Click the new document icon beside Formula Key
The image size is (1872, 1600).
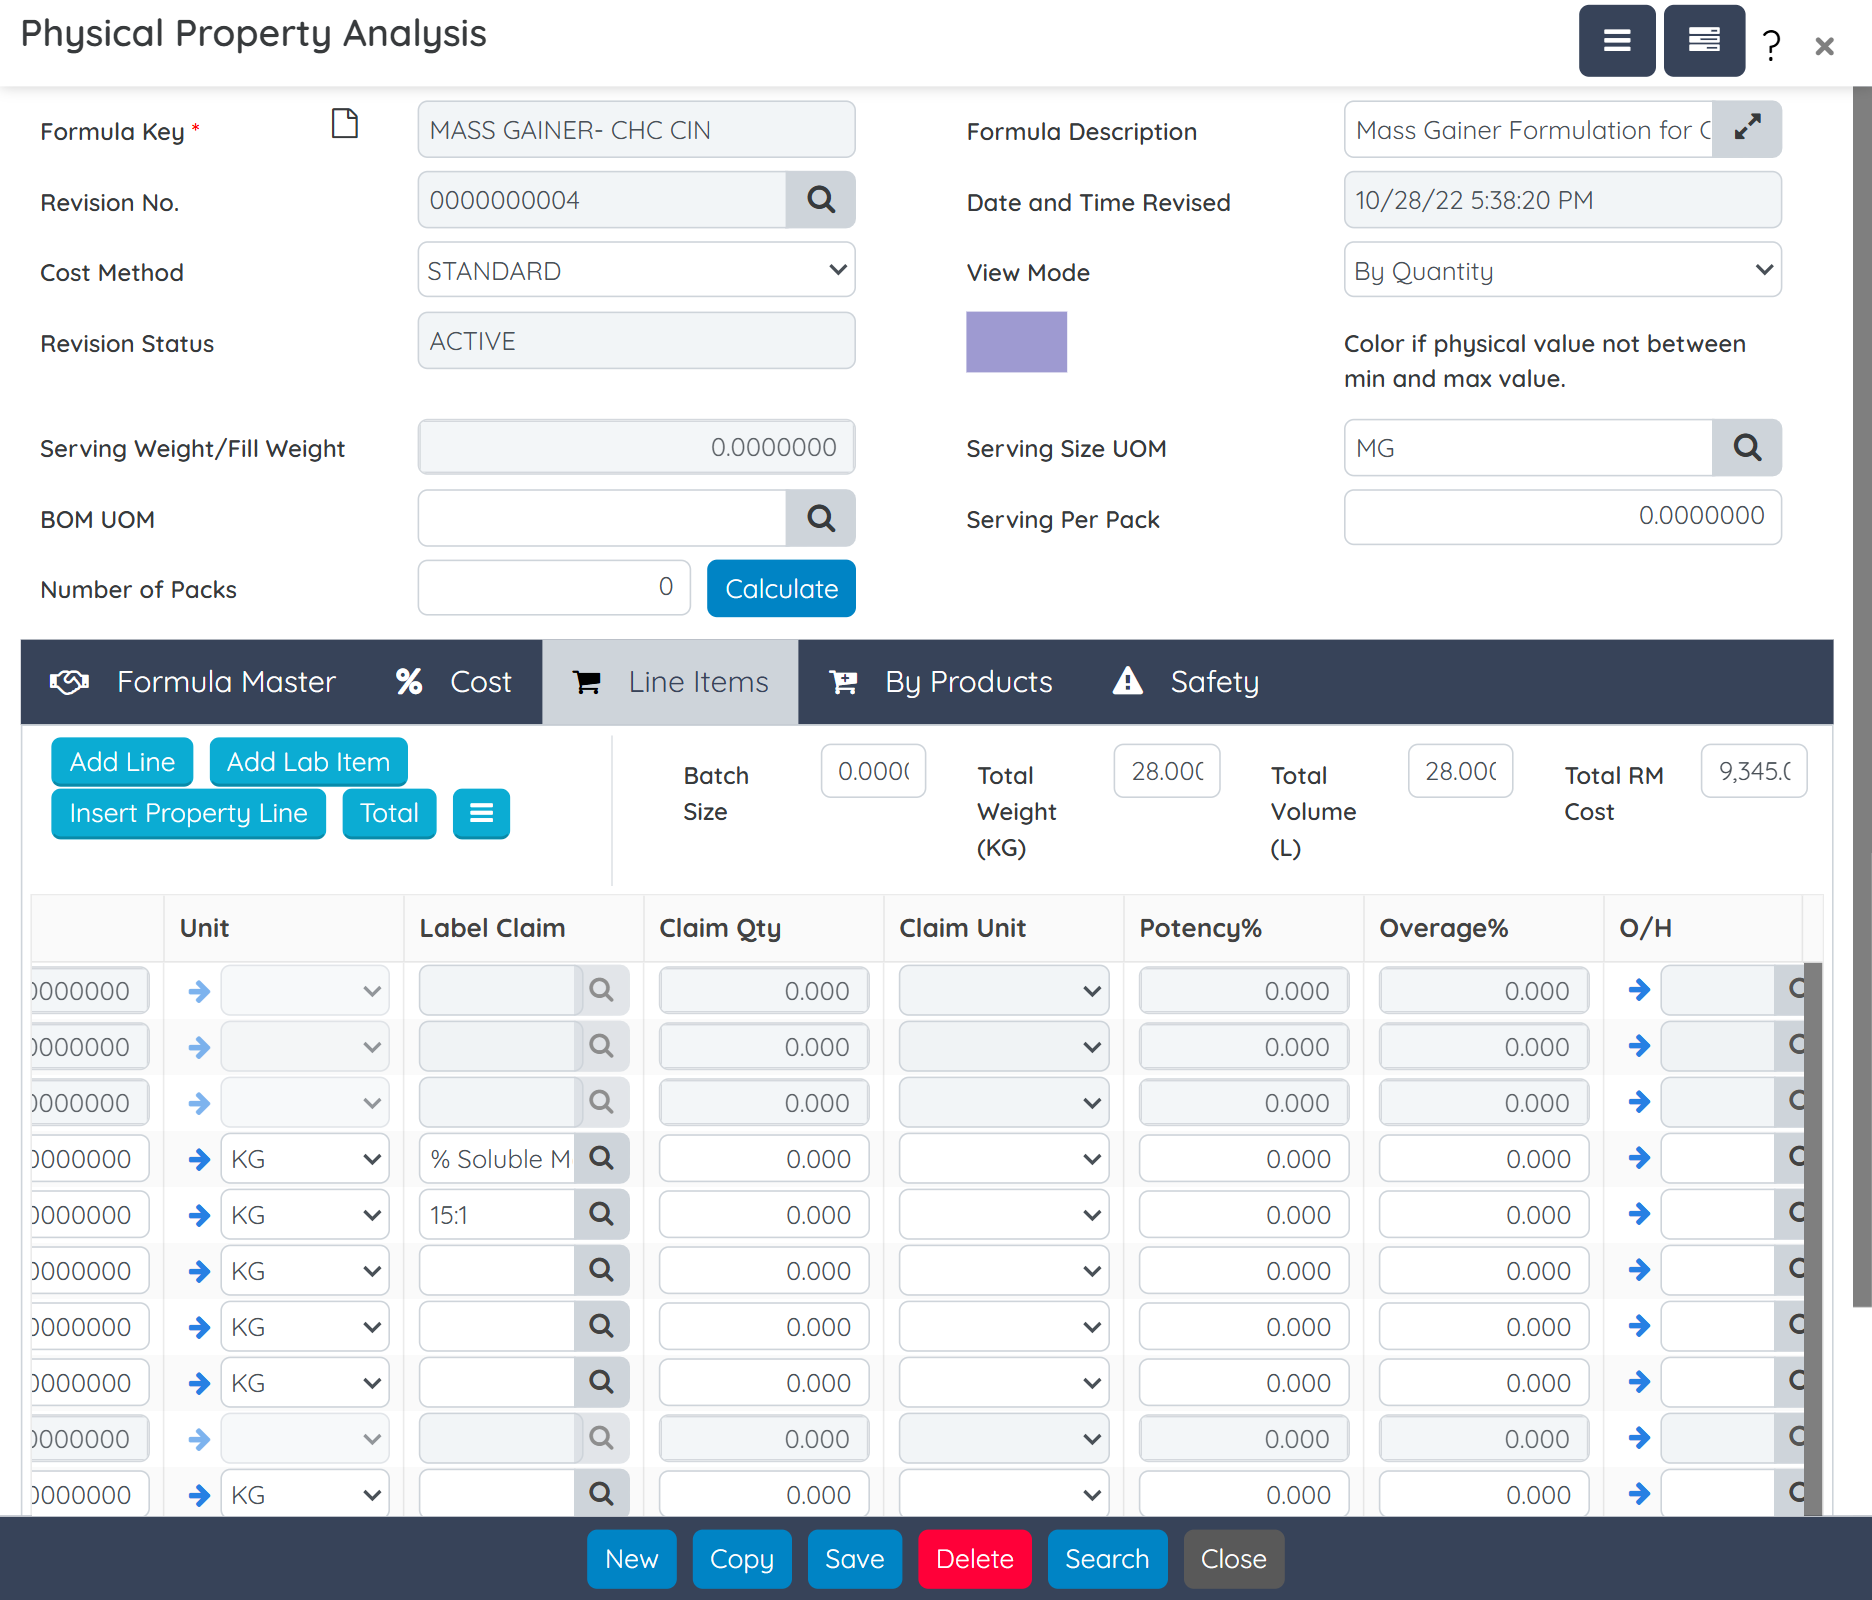click(344, 124)
